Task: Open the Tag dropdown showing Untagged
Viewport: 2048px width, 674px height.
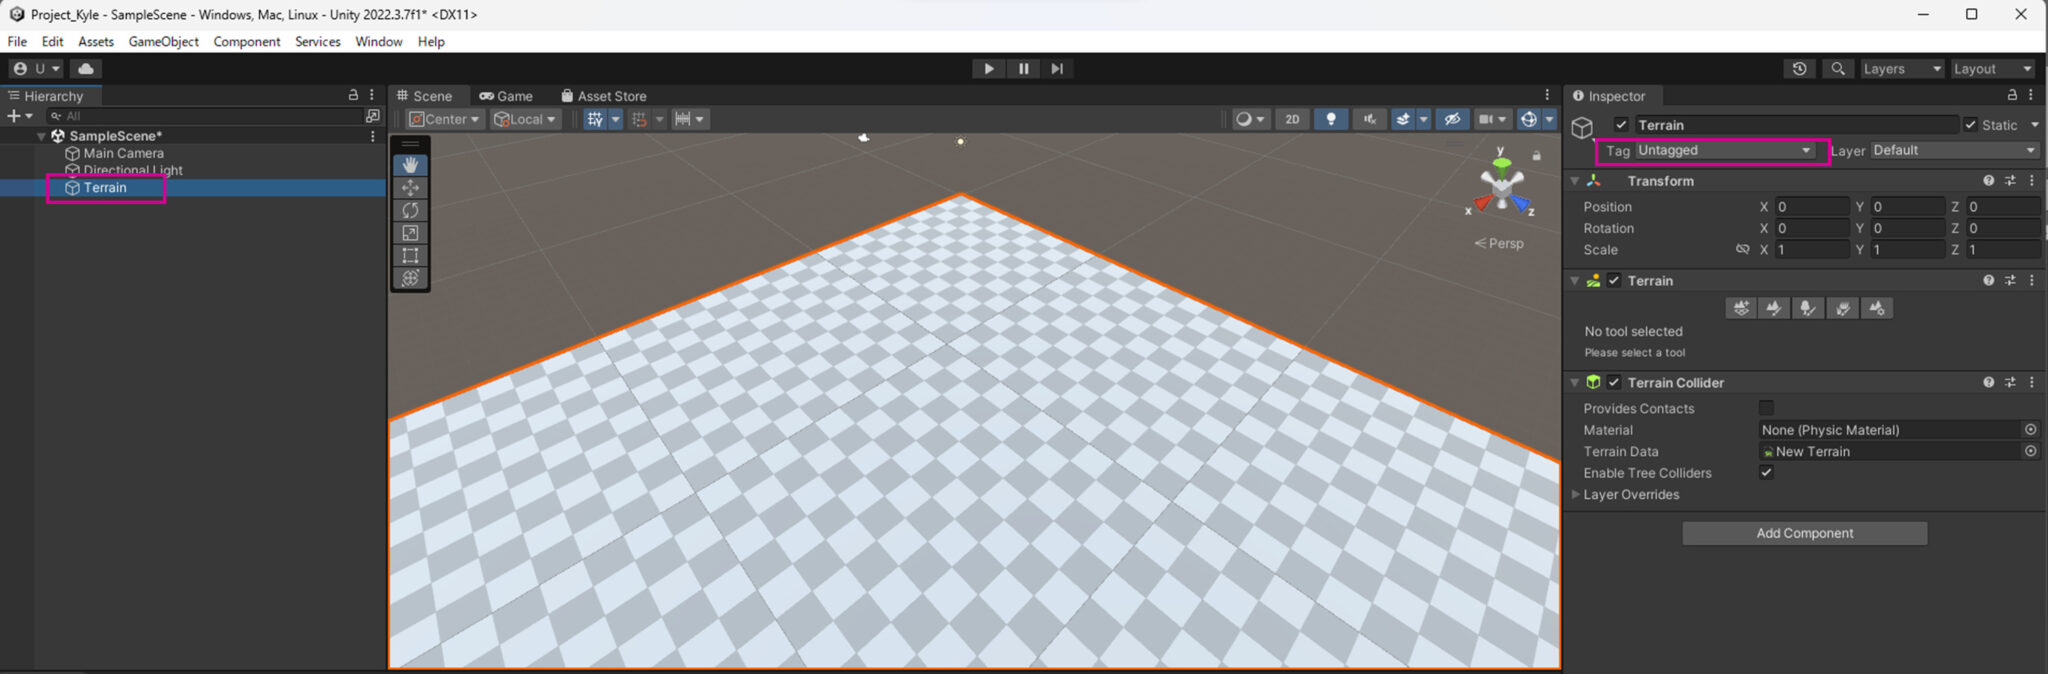Action: pyautogui.click(x=1724, y=150)
